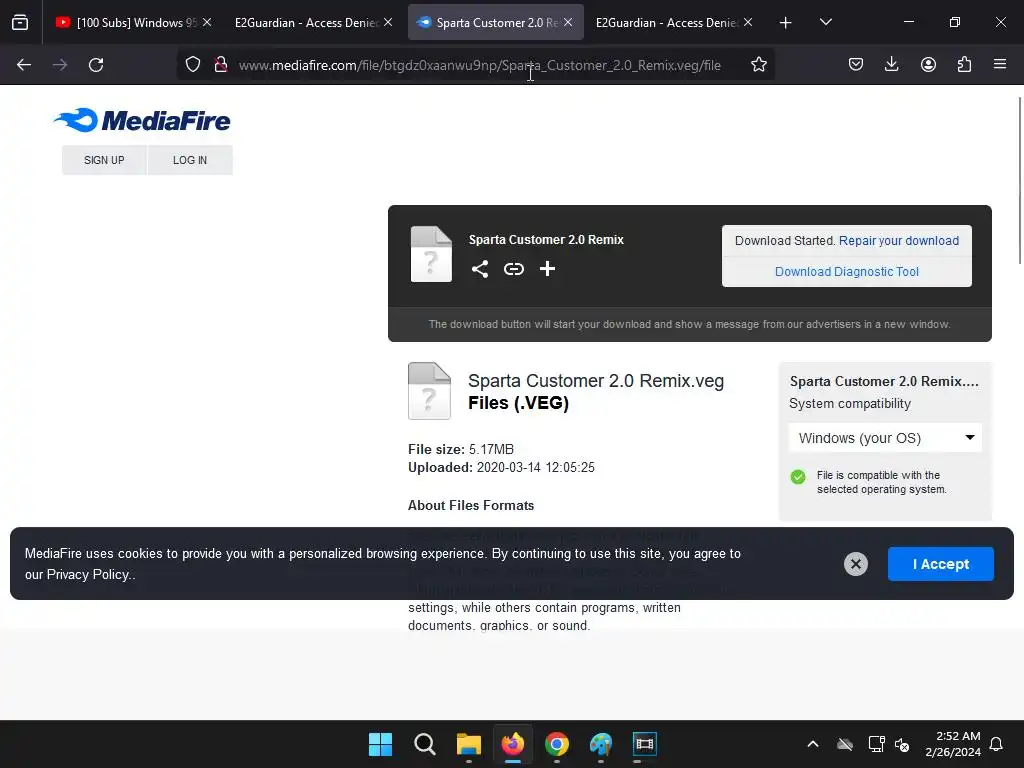Open the extensions puzzle icon
1024x768 pixels.
point(964,64)
